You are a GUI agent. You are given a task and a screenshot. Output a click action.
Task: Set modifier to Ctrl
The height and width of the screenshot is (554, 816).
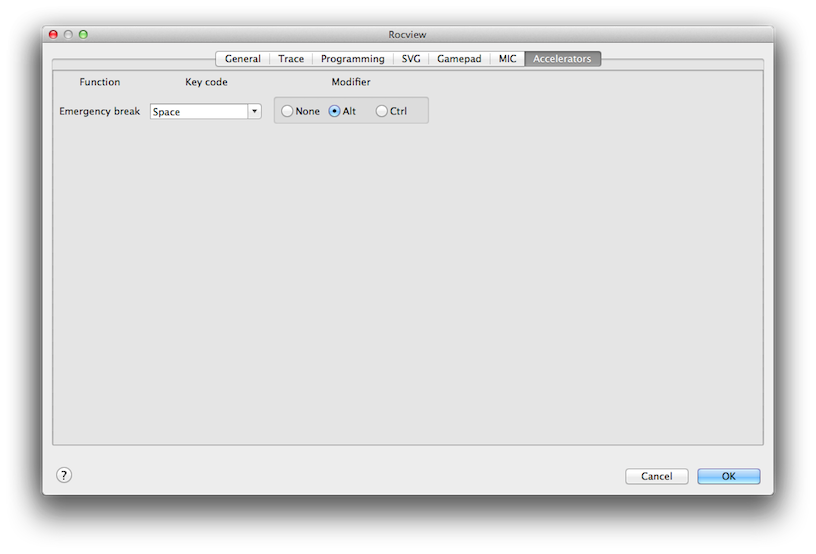click(382, 111)
